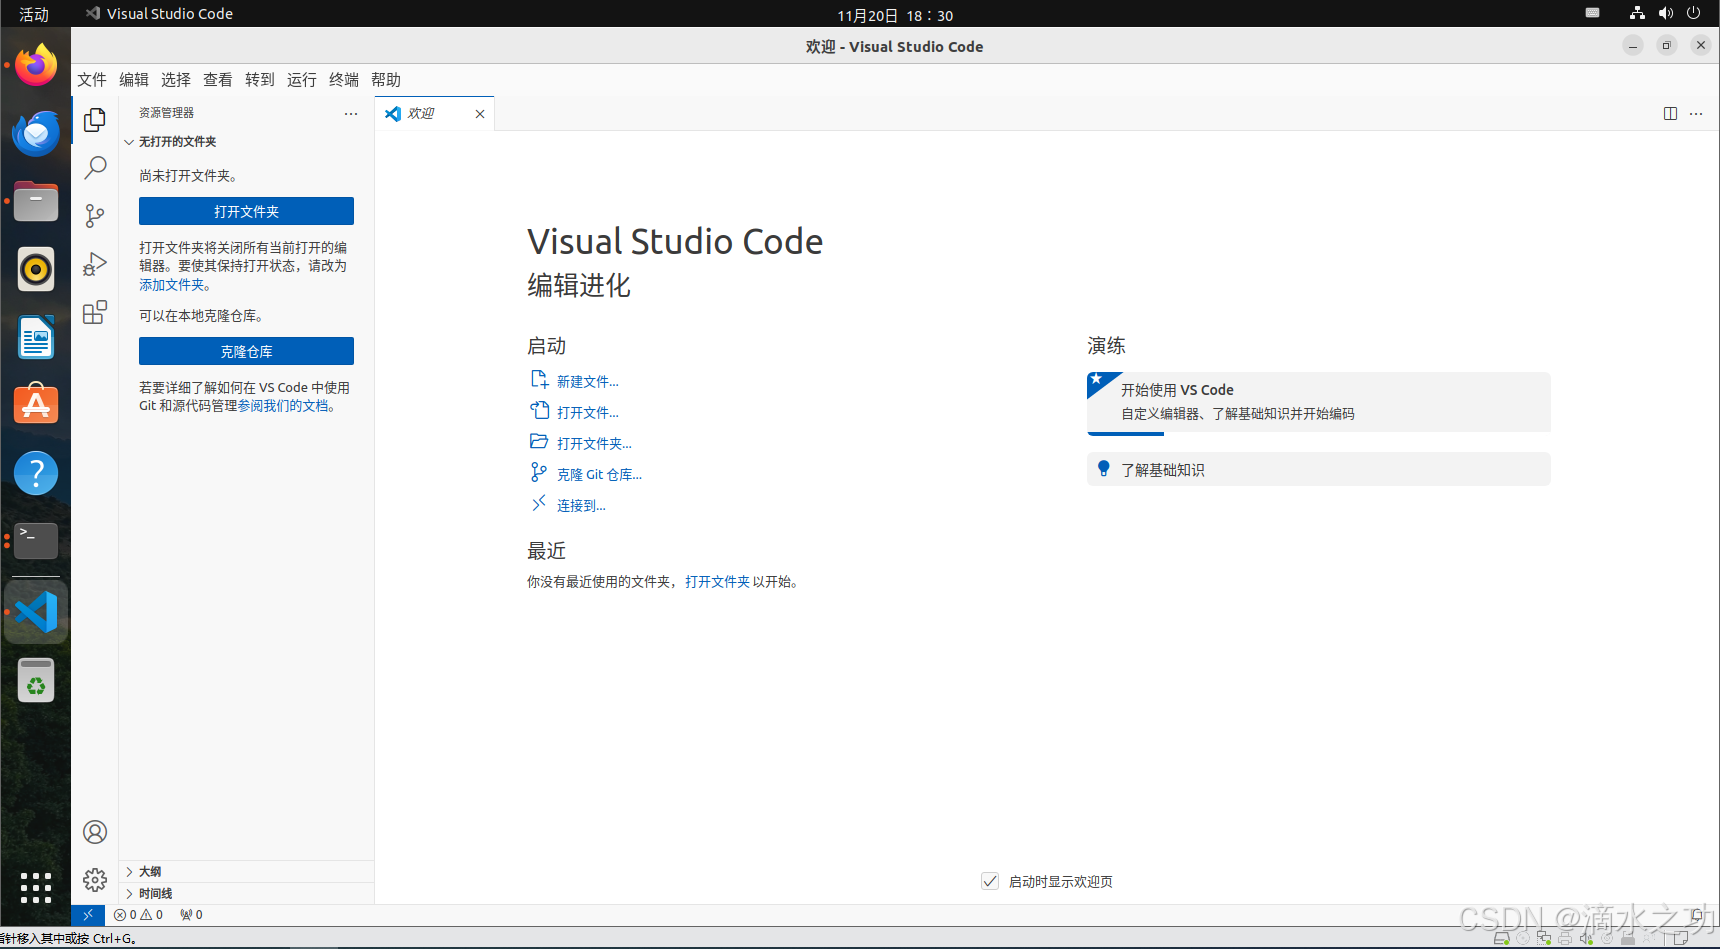
Task: Open the 转到 menu
Action: pos(260,80)
